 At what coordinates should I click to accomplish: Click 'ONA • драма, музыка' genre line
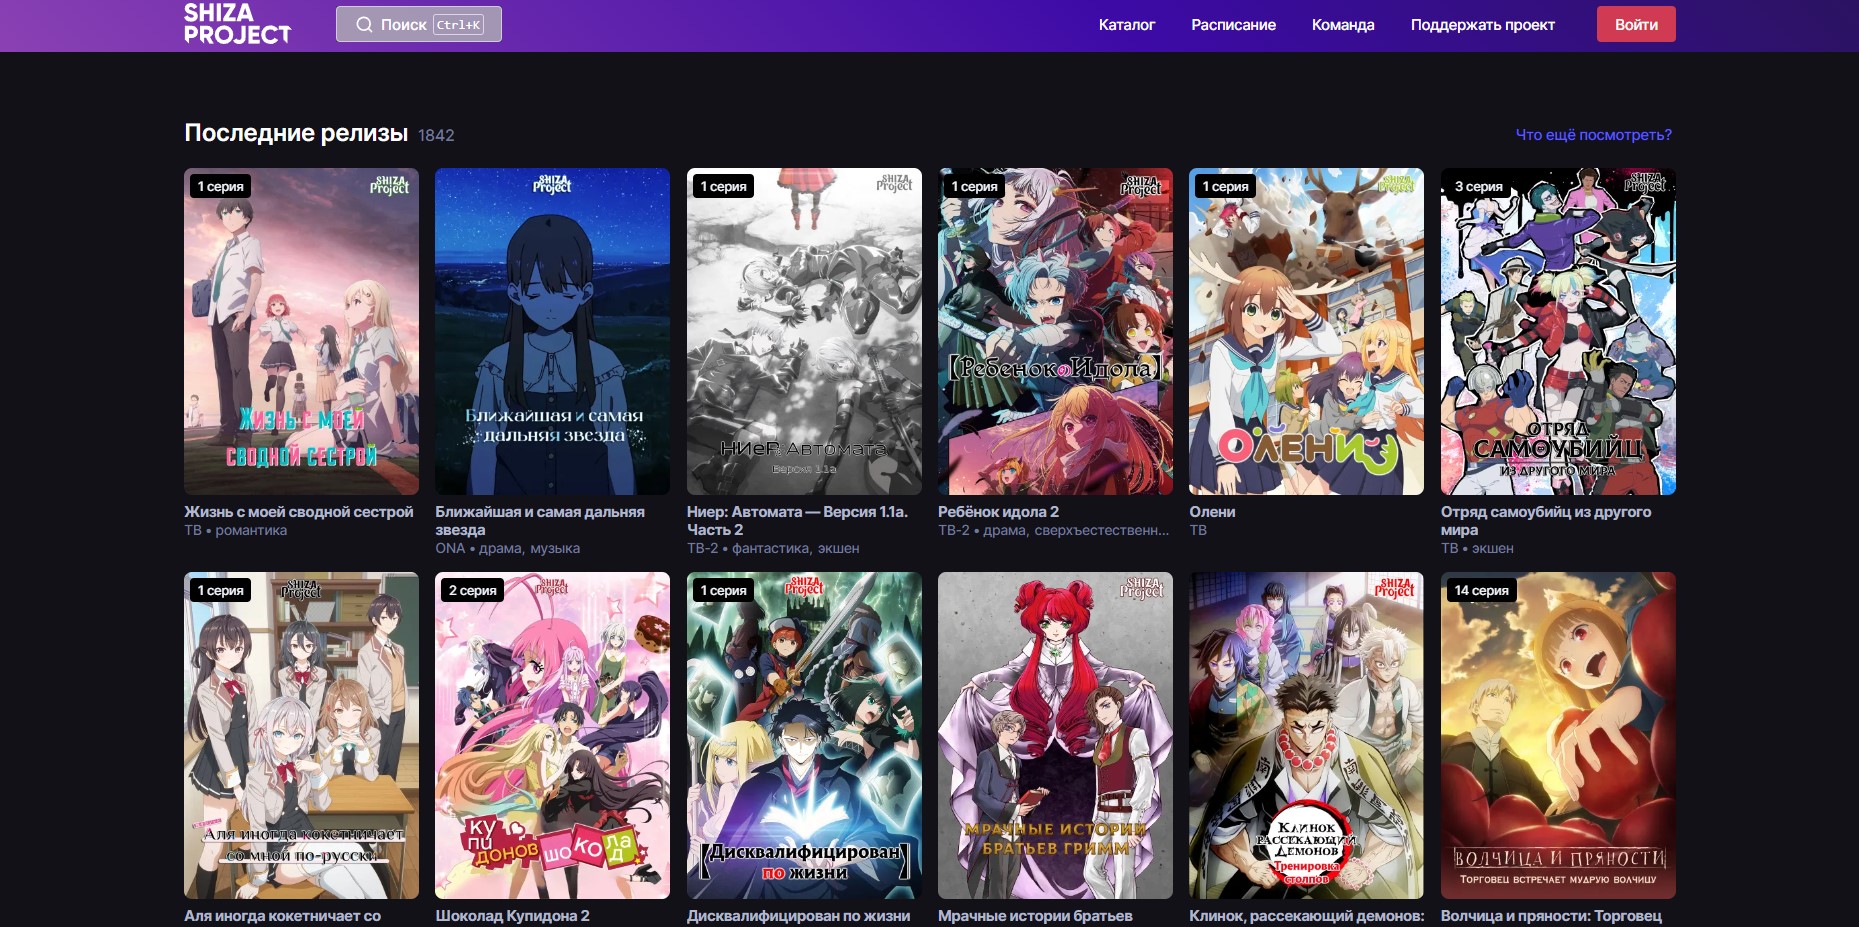click(x=507, y=549)
